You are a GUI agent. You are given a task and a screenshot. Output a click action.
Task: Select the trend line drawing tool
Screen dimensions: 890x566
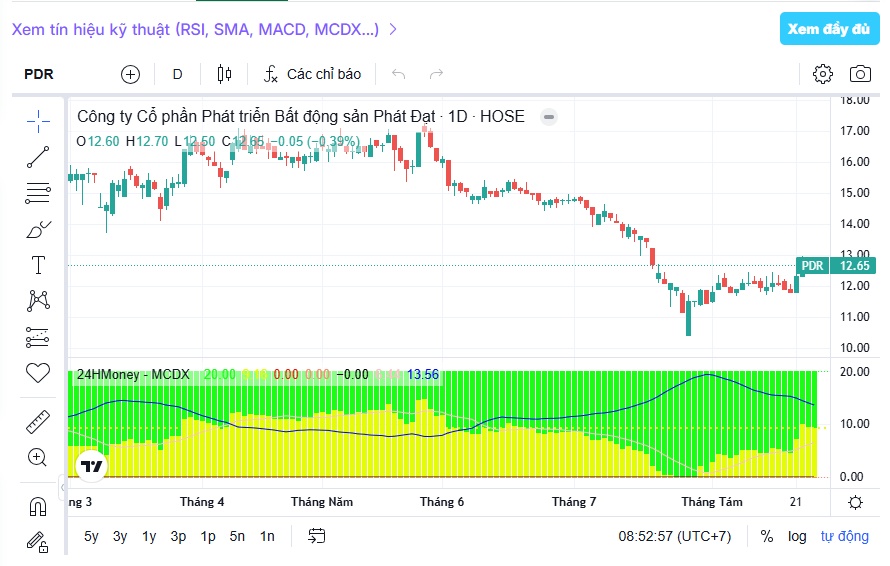[38, 157]
